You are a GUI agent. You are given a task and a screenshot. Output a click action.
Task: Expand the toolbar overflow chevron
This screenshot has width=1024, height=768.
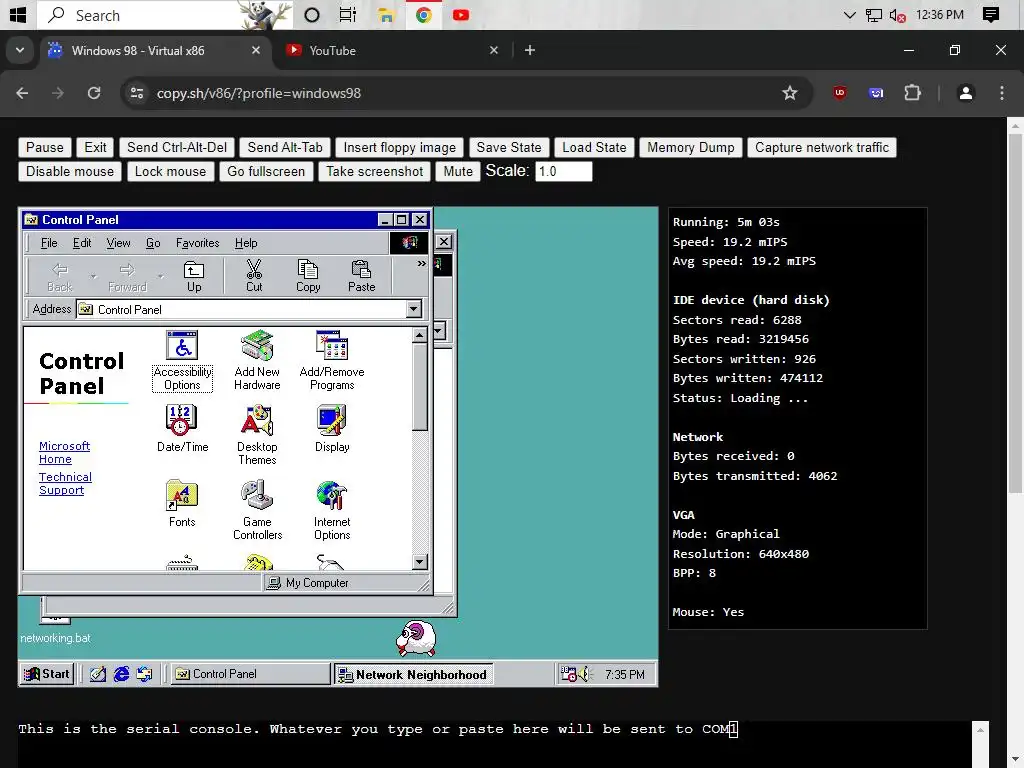(421, 263)
